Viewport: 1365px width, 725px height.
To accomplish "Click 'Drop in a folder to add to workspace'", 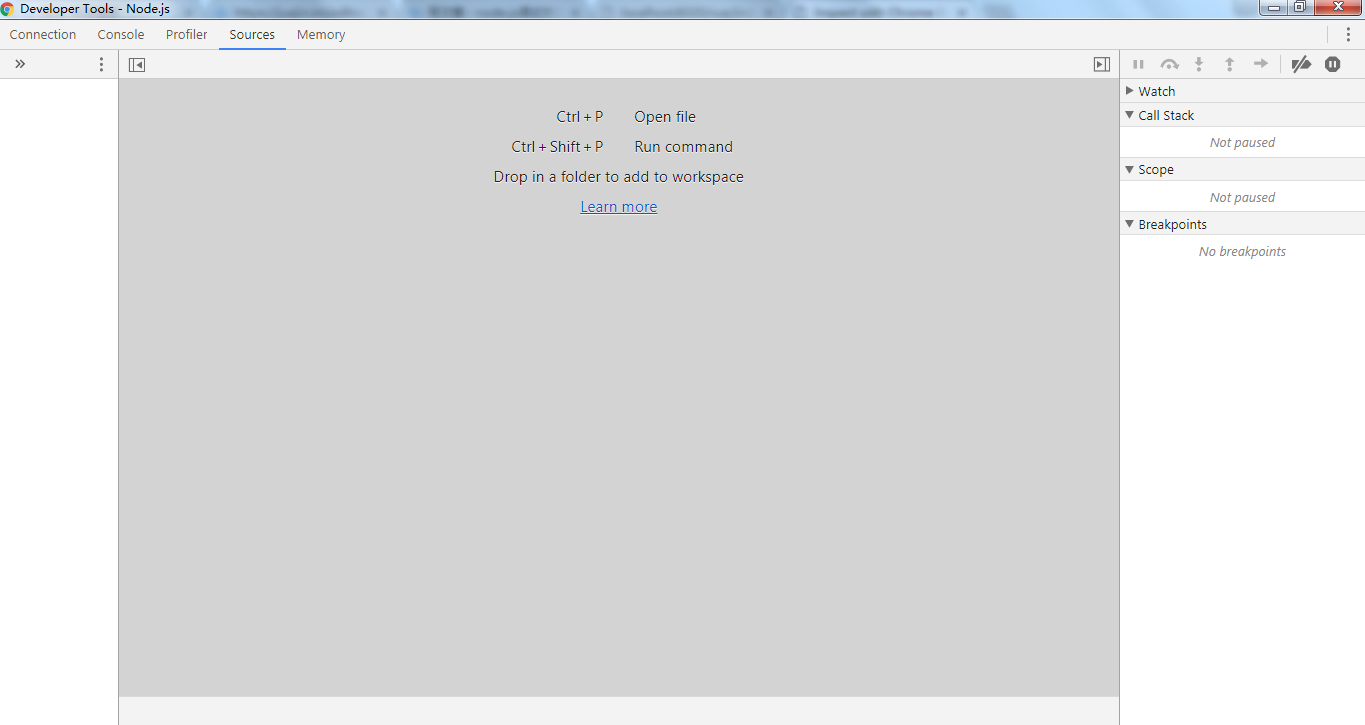I will (x=619, y=177).
